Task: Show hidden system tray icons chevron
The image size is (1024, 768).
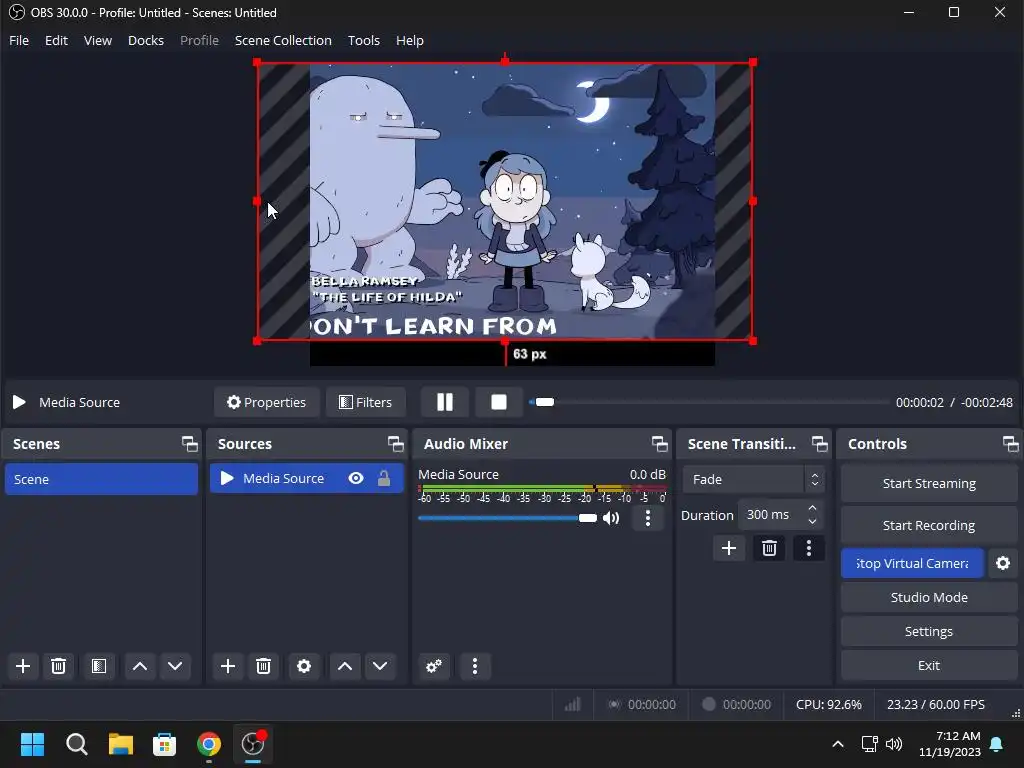Action: [838, 744]
